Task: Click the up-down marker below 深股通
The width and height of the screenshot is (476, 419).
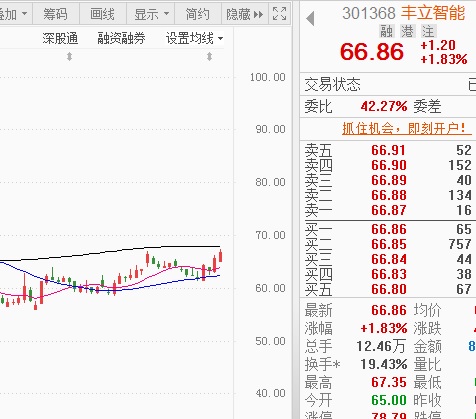Action: click(69, 57)
